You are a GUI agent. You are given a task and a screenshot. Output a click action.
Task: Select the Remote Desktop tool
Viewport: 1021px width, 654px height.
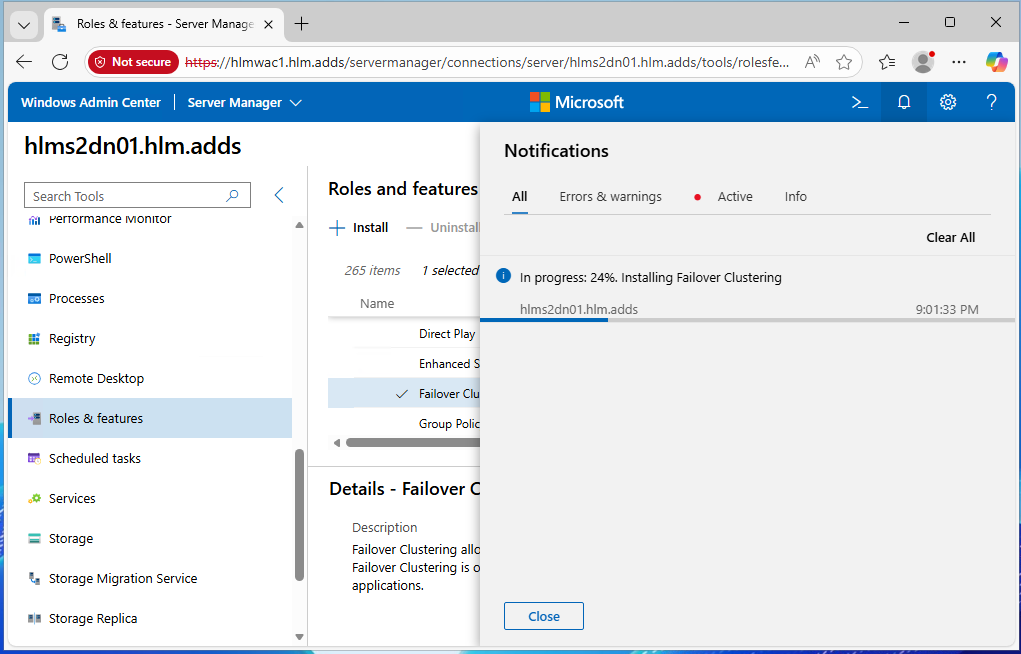pos(96,378)
